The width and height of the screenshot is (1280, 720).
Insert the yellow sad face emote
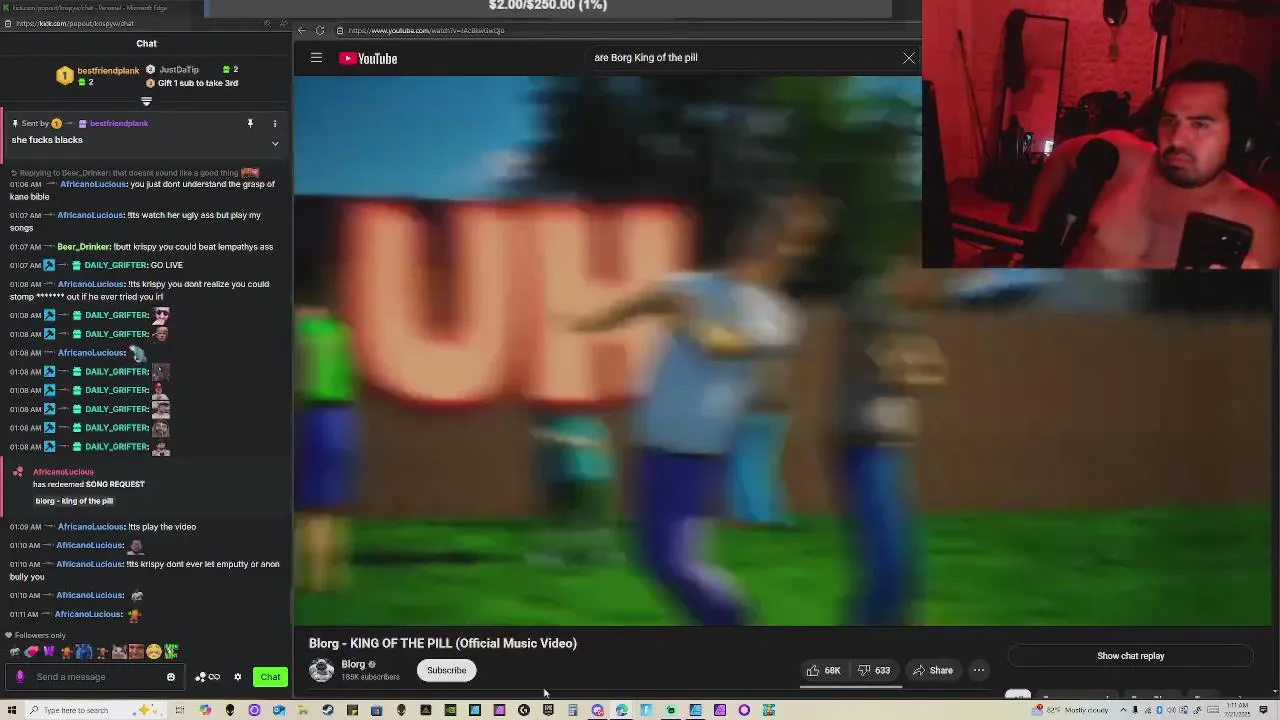point(154,652)
